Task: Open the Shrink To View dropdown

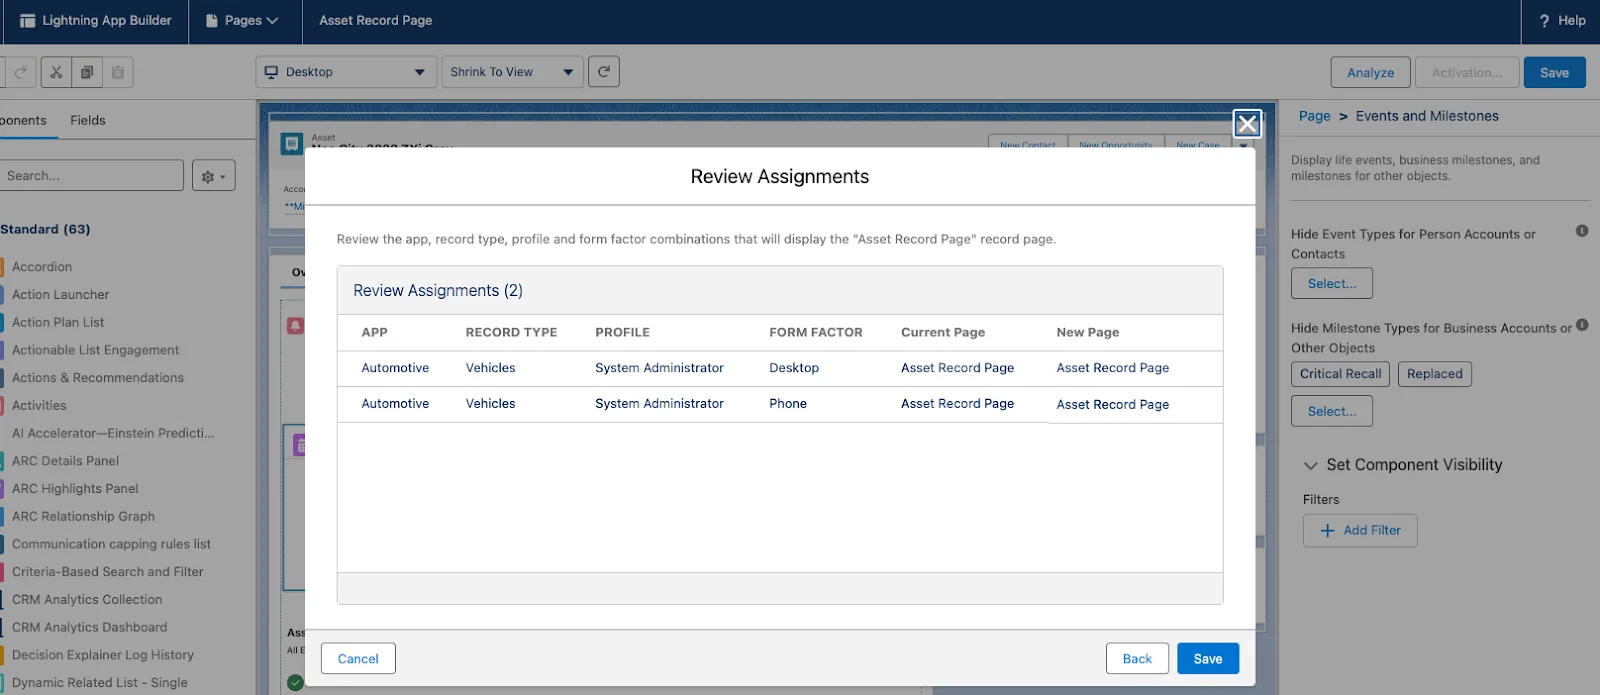Action: click(x=512, y=72)
